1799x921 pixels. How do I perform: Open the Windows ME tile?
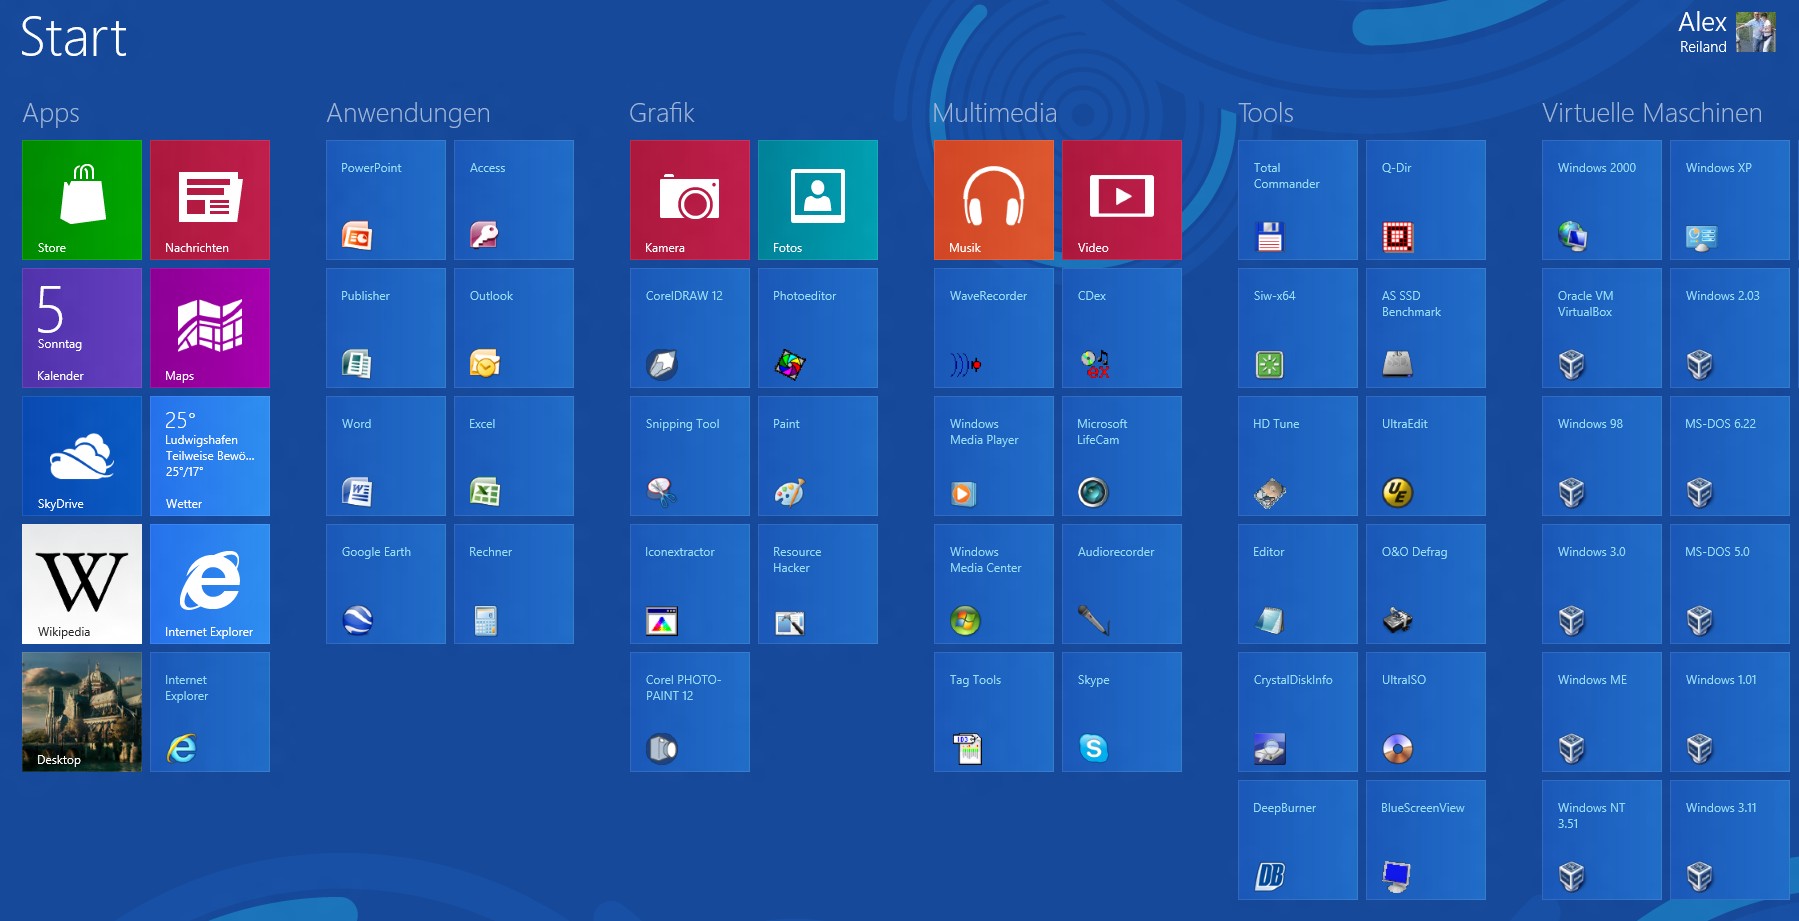coord(1602,712)
